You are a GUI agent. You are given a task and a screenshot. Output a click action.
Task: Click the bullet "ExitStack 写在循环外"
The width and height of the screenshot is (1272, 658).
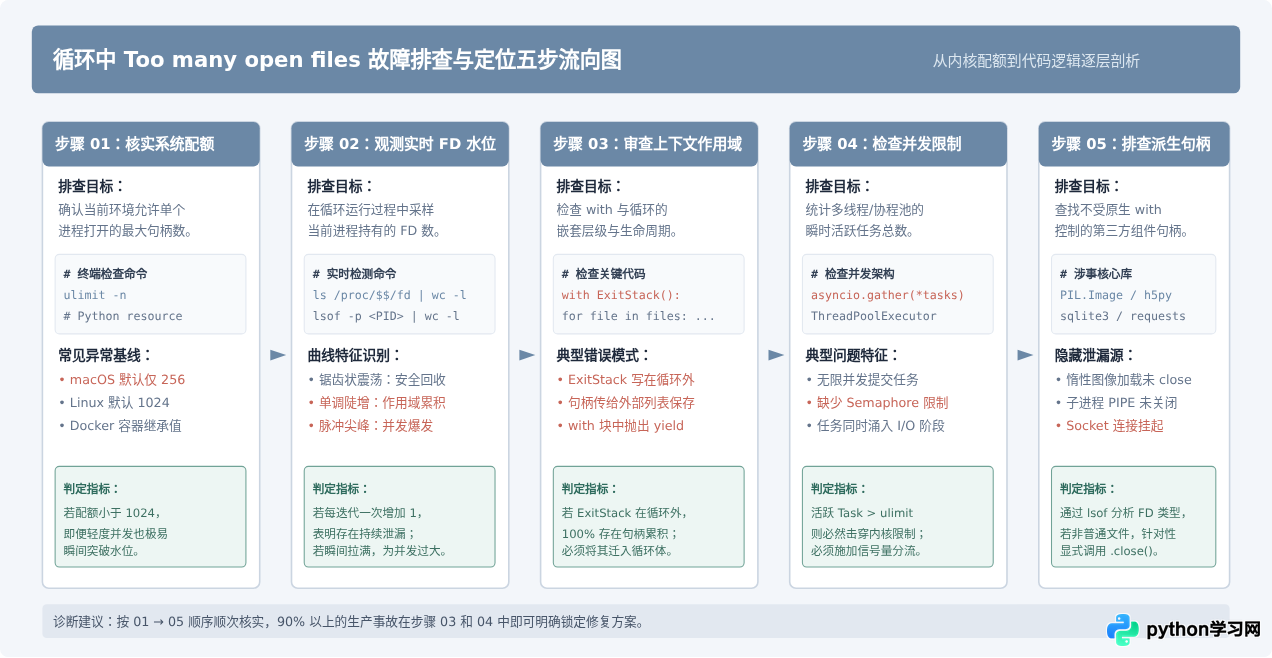coord(626,380)
